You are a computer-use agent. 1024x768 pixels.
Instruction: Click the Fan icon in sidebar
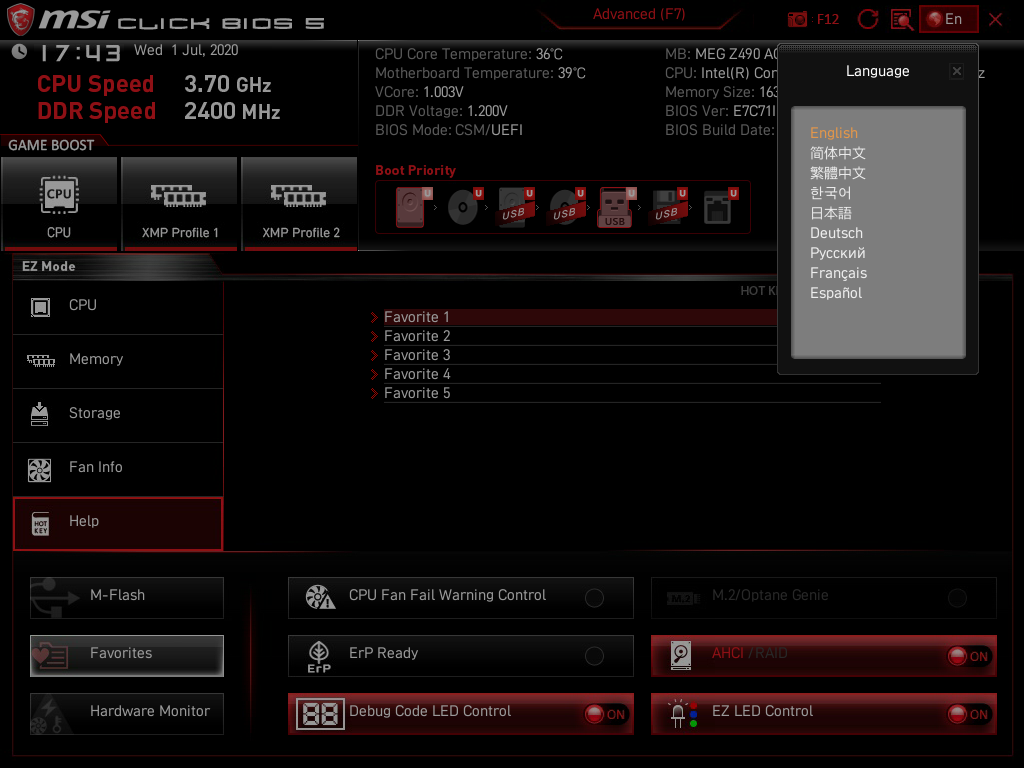40,470
